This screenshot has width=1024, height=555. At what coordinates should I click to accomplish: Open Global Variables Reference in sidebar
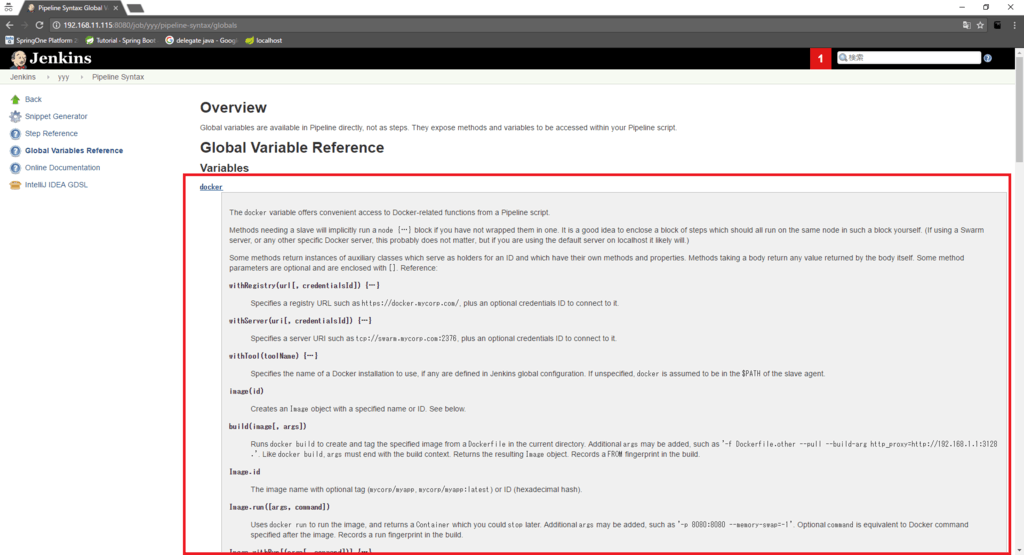click(74, 150)
